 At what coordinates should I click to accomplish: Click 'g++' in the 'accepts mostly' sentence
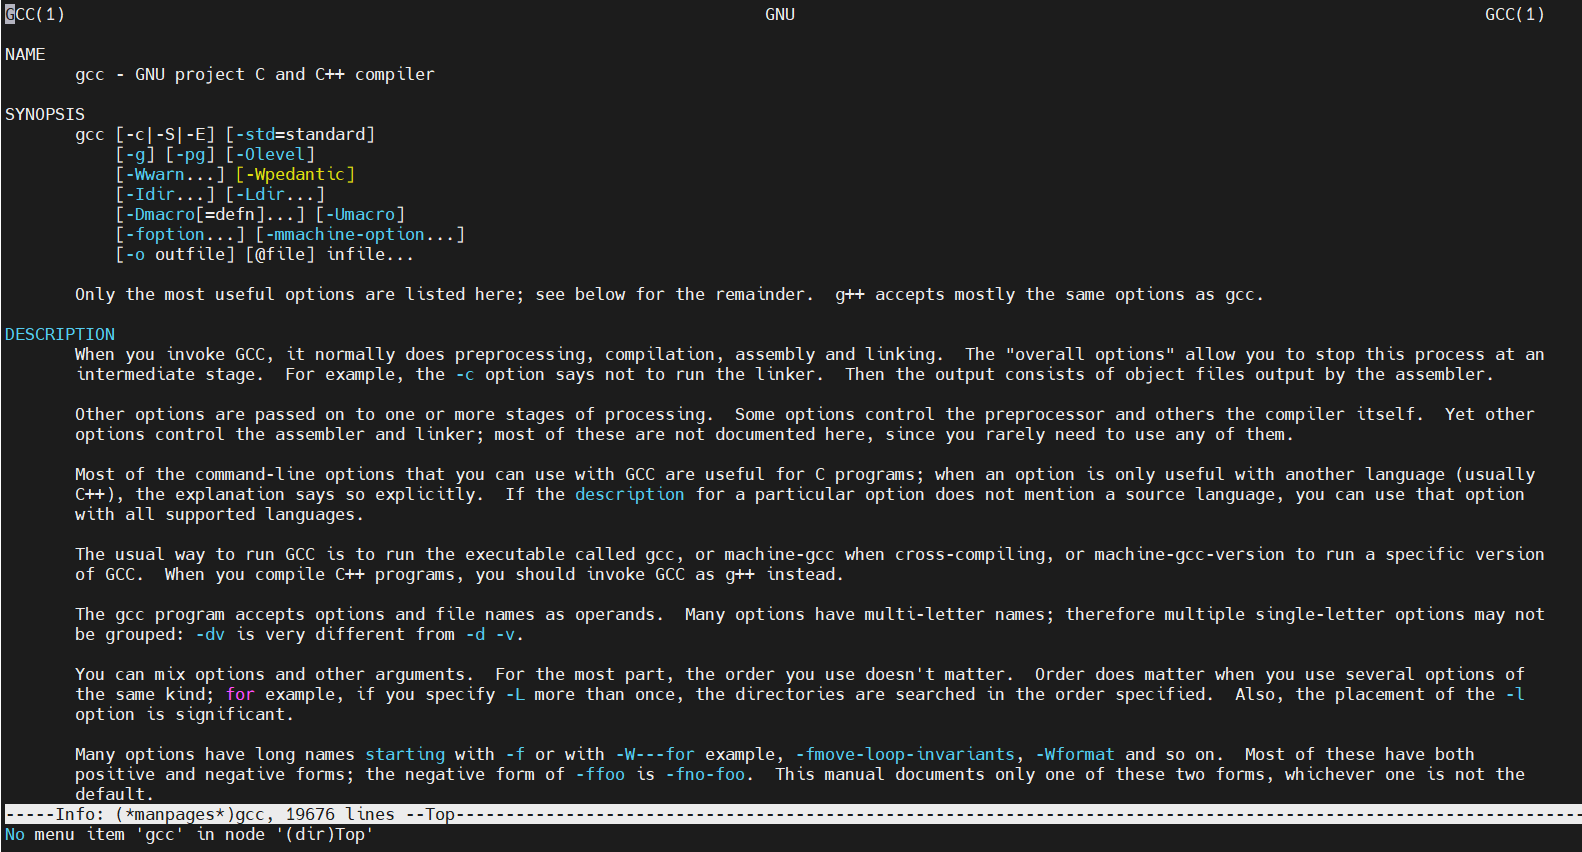(x=850, y=294)
